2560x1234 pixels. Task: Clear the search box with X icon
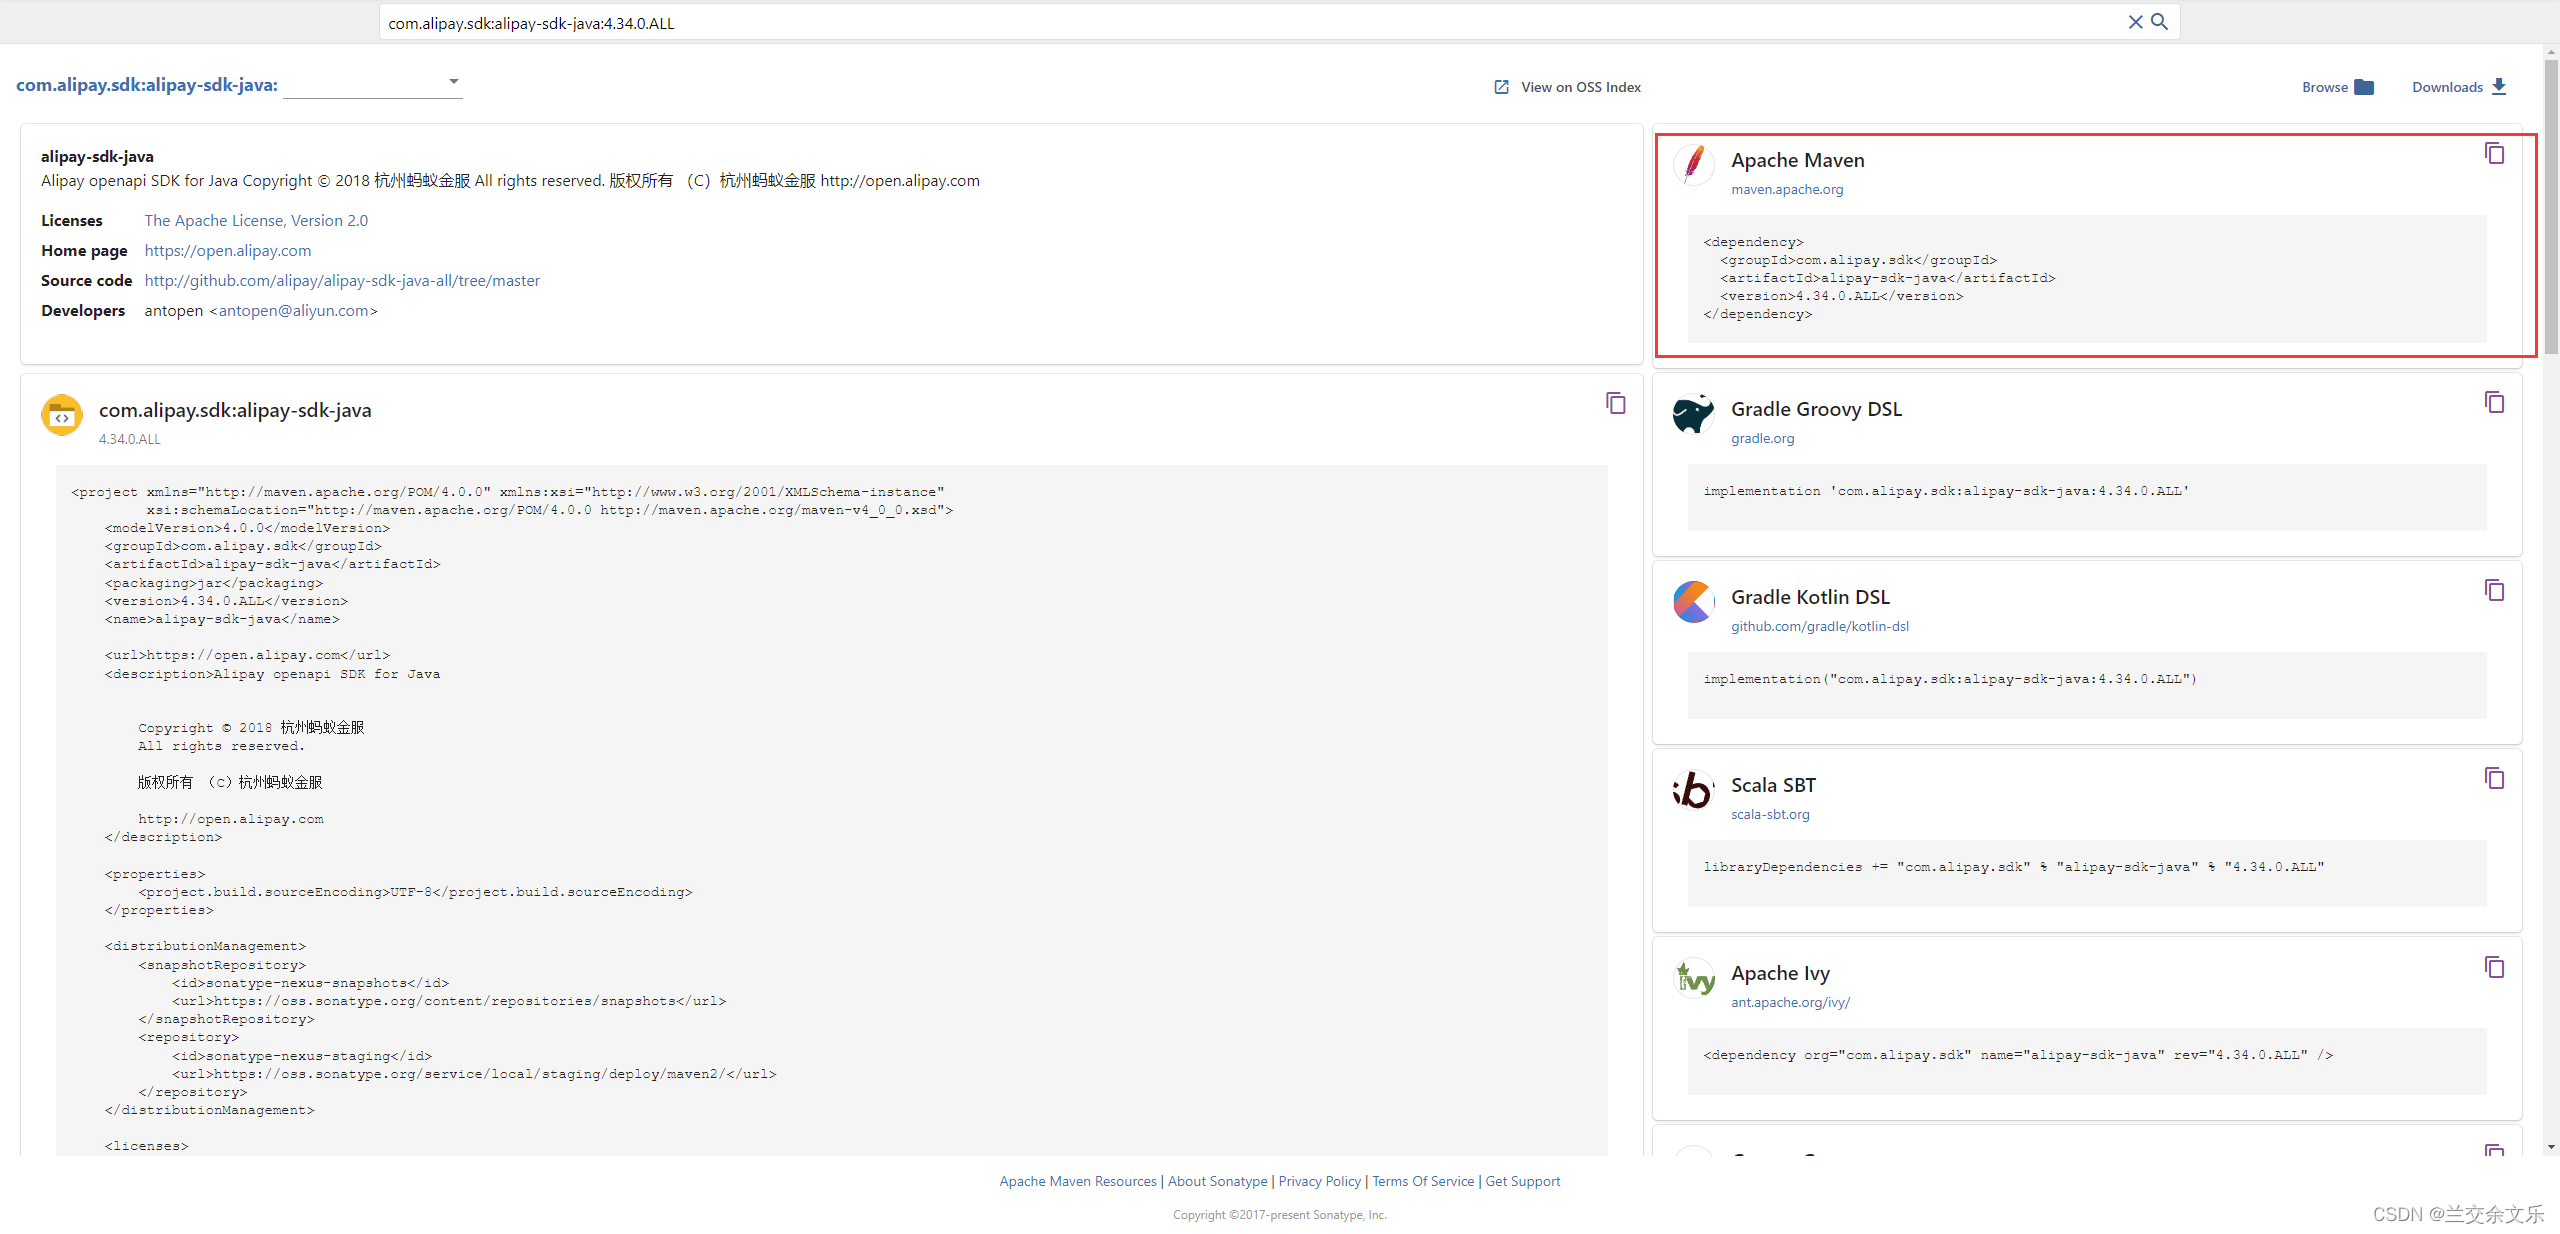click(2135, 22)
